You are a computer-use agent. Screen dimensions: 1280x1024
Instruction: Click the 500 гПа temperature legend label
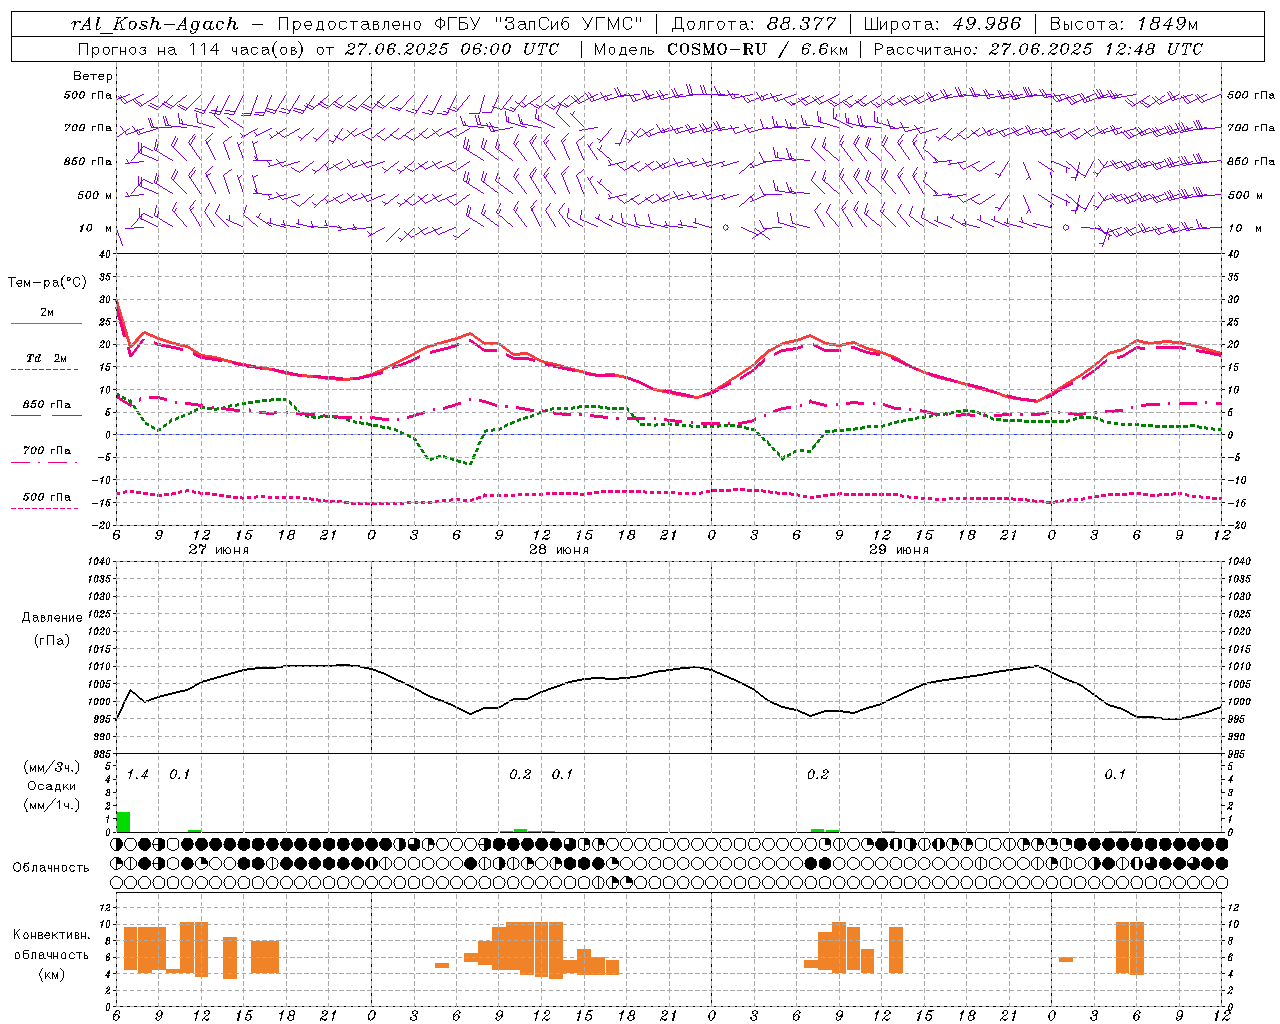tap(47, 497)
